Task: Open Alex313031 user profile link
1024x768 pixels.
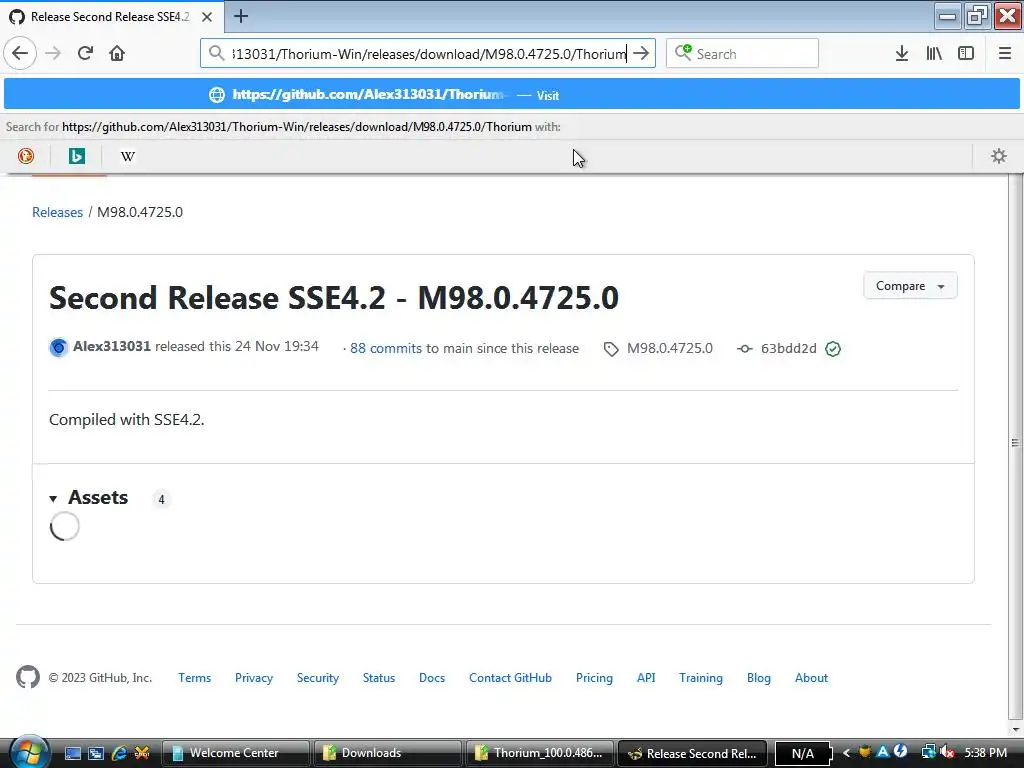Action: [112, 346]
